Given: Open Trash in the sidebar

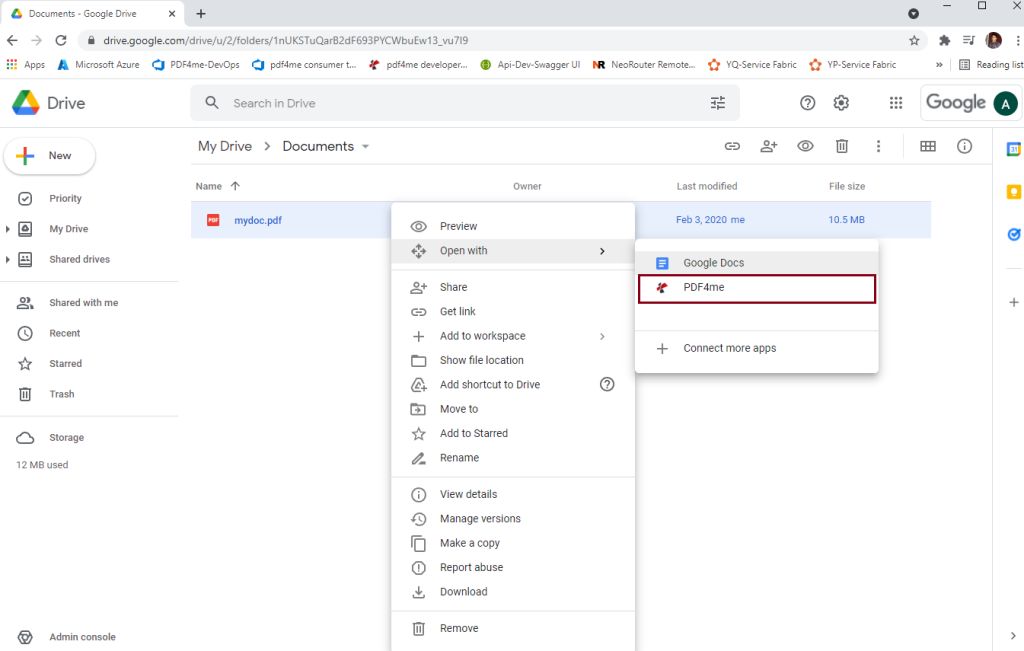Looking at the screenshot, I should (x=61, y=394).
